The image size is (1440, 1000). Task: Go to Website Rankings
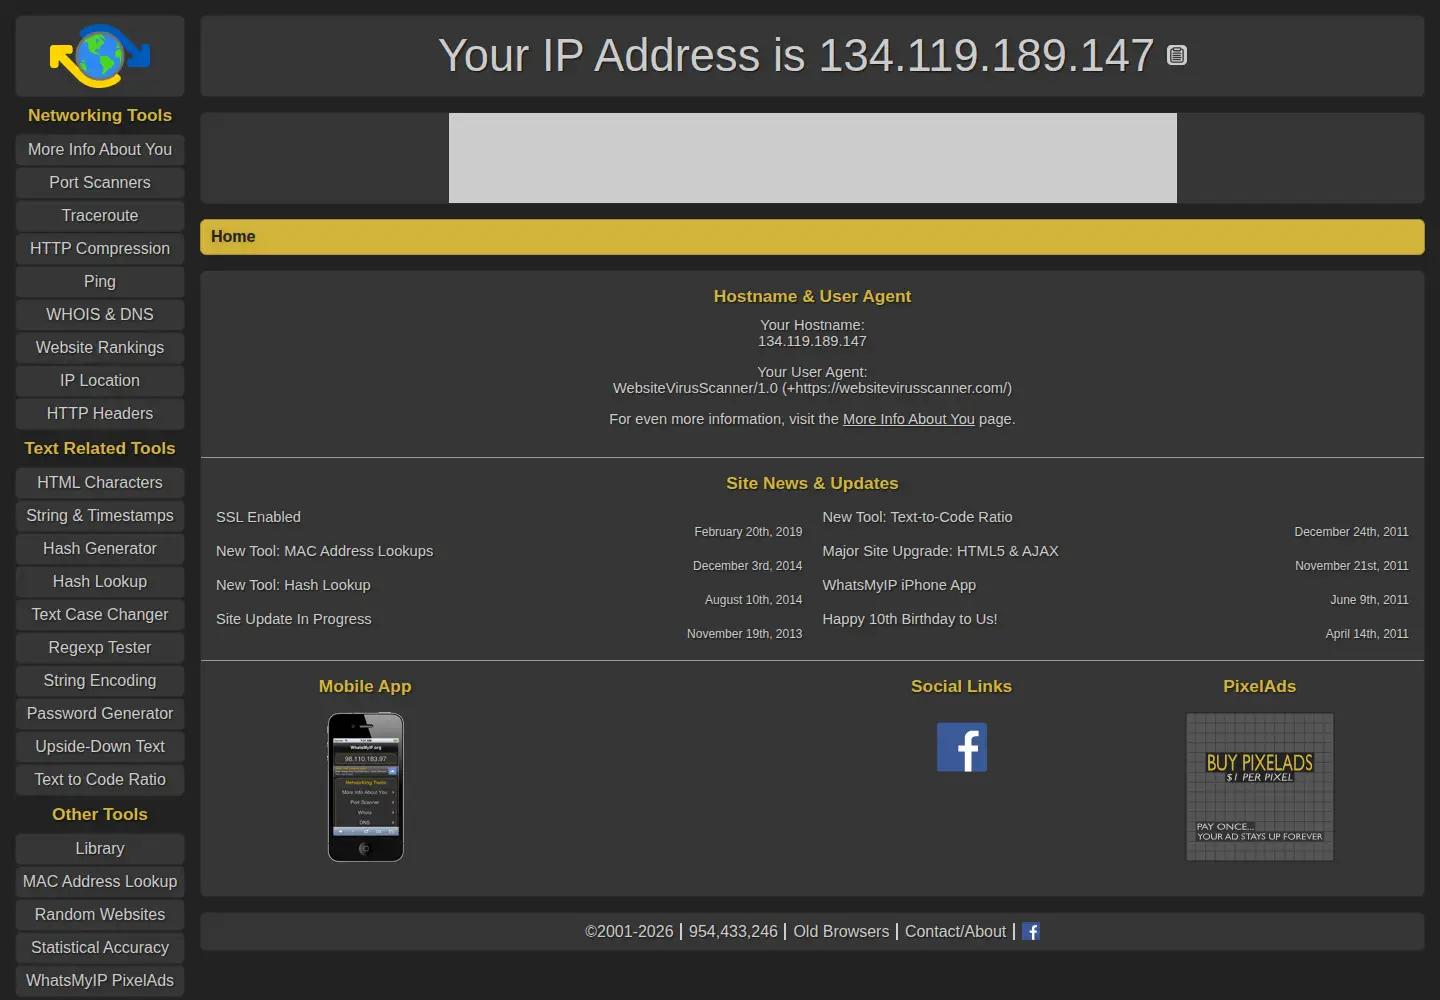[100, 347]
